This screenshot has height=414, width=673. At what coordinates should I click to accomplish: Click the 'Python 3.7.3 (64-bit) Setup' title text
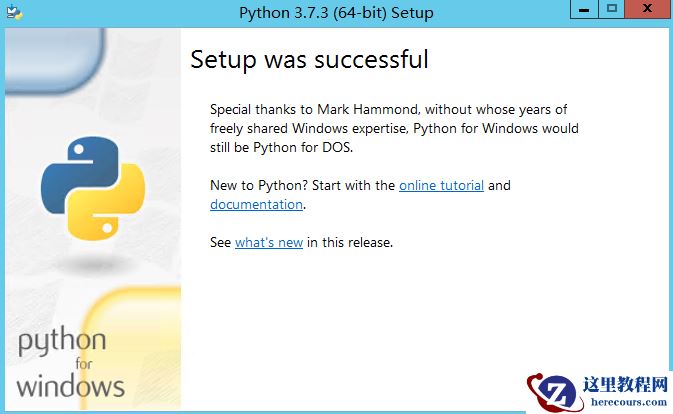click(x=336, y=13)
